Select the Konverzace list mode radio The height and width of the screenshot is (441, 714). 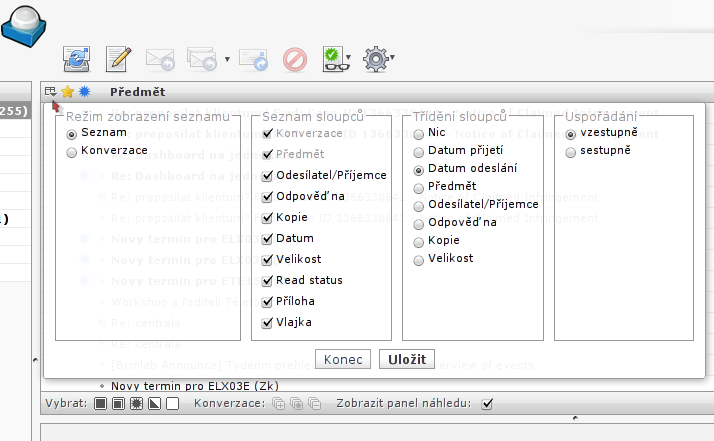(x=71, y=152)
